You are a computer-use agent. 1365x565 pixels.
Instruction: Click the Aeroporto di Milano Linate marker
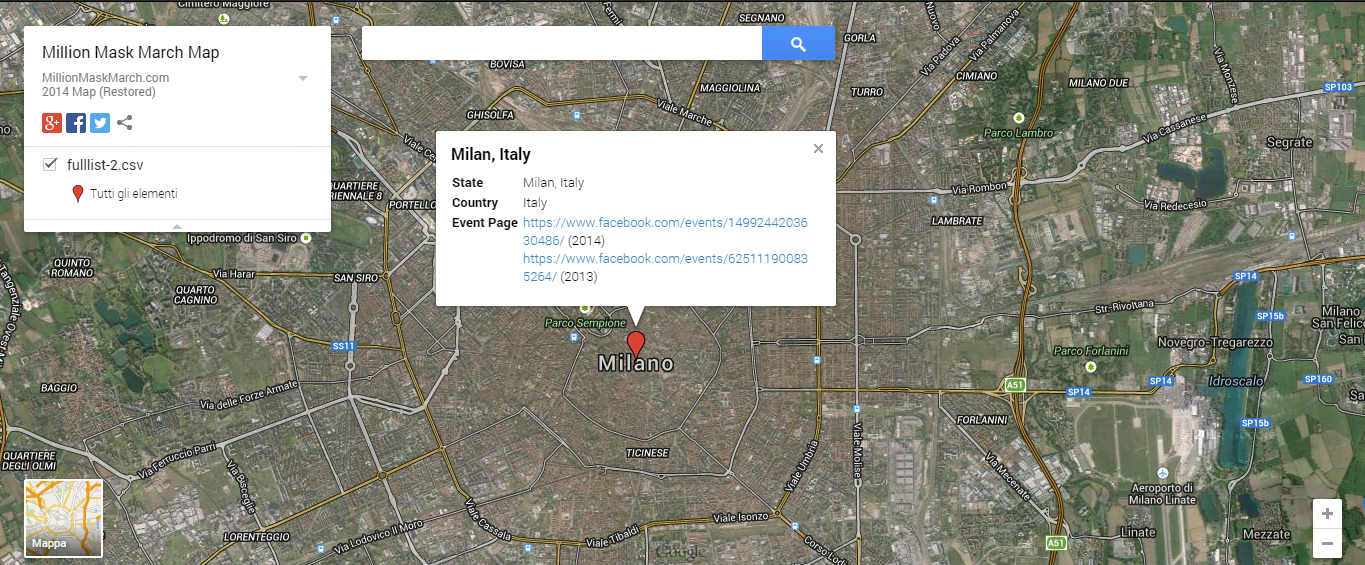tap(1163, 472)
